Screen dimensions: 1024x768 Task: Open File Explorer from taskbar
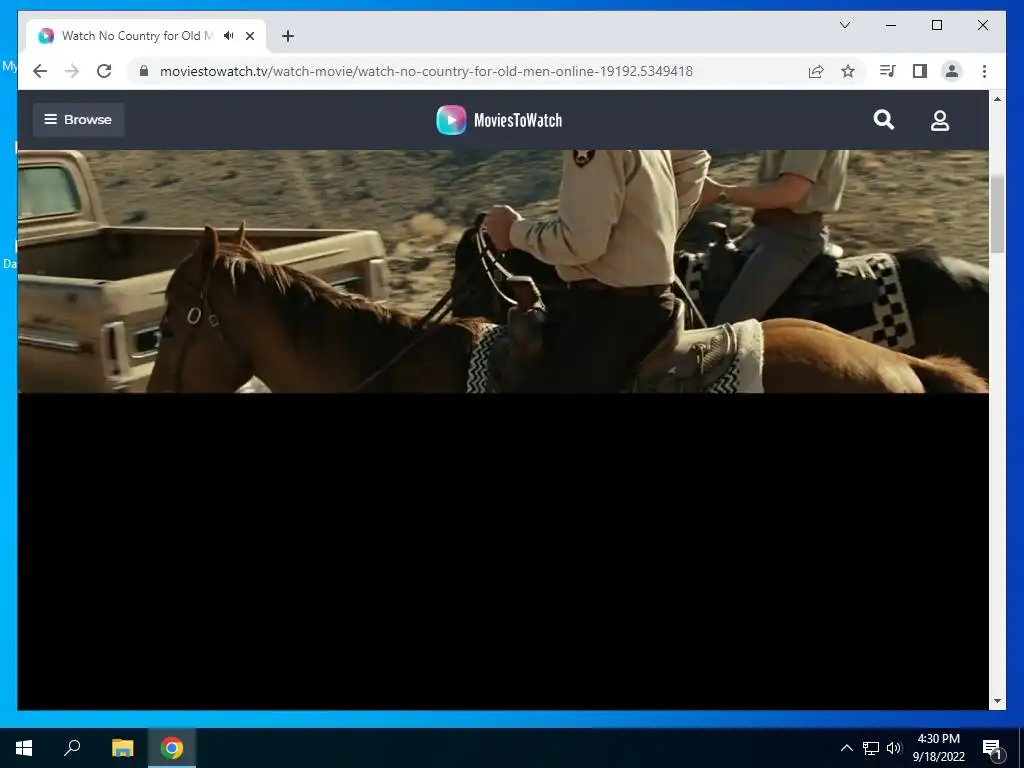[122, 748]
